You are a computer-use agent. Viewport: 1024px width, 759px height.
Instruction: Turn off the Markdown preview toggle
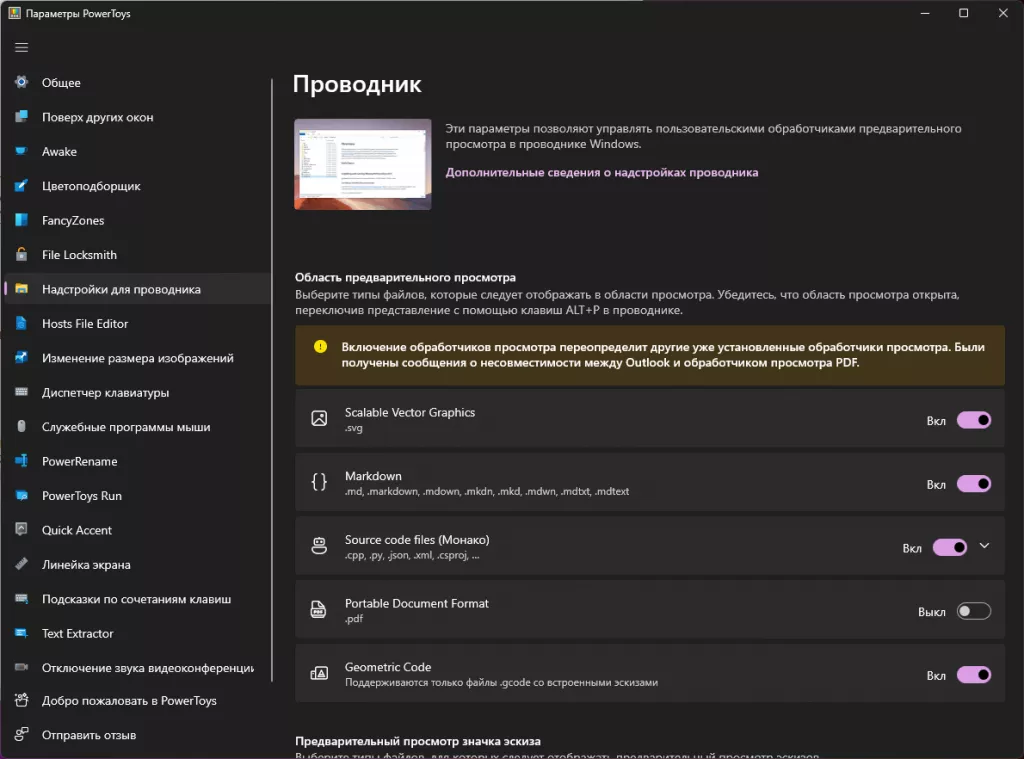(x=973, y=484)
